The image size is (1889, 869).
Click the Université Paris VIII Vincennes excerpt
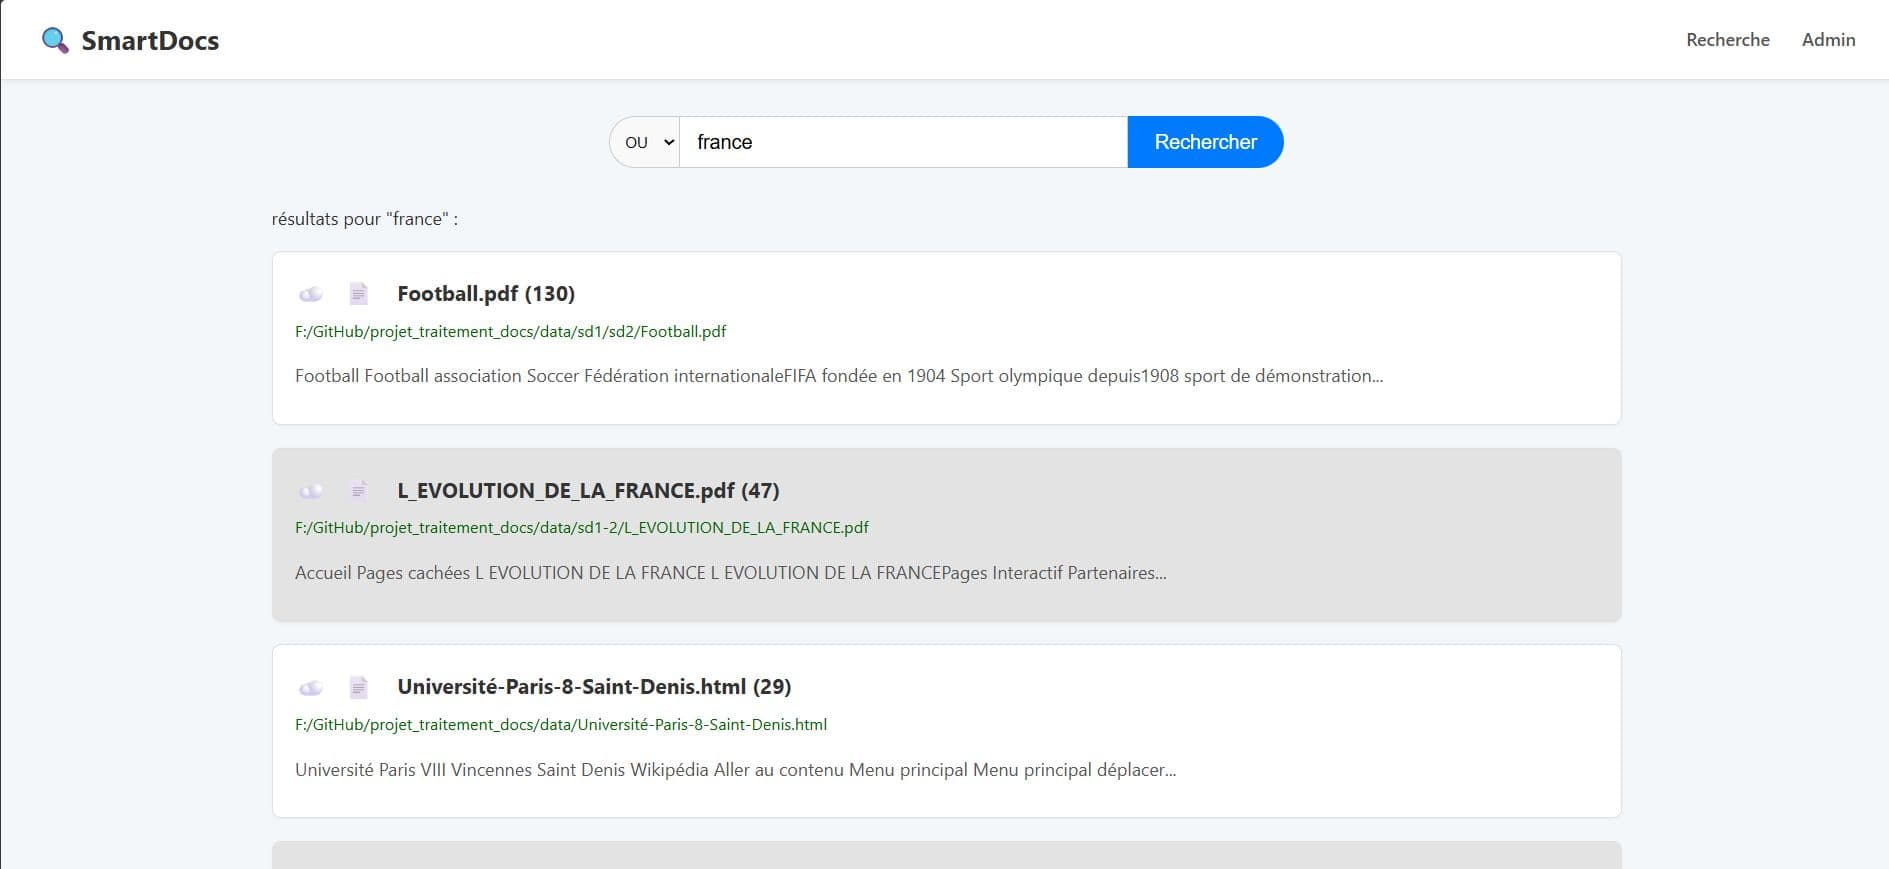[735, 770]
